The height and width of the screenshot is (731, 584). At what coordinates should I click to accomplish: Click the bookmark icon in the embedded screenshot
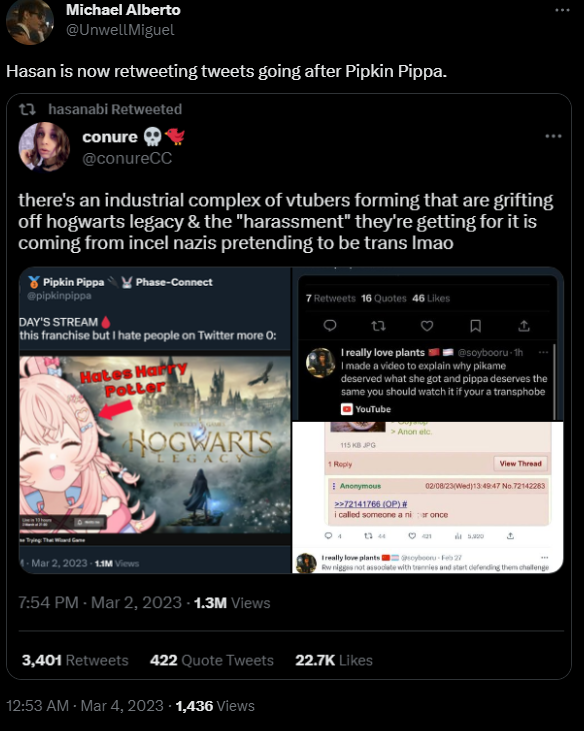pos(475,325)
